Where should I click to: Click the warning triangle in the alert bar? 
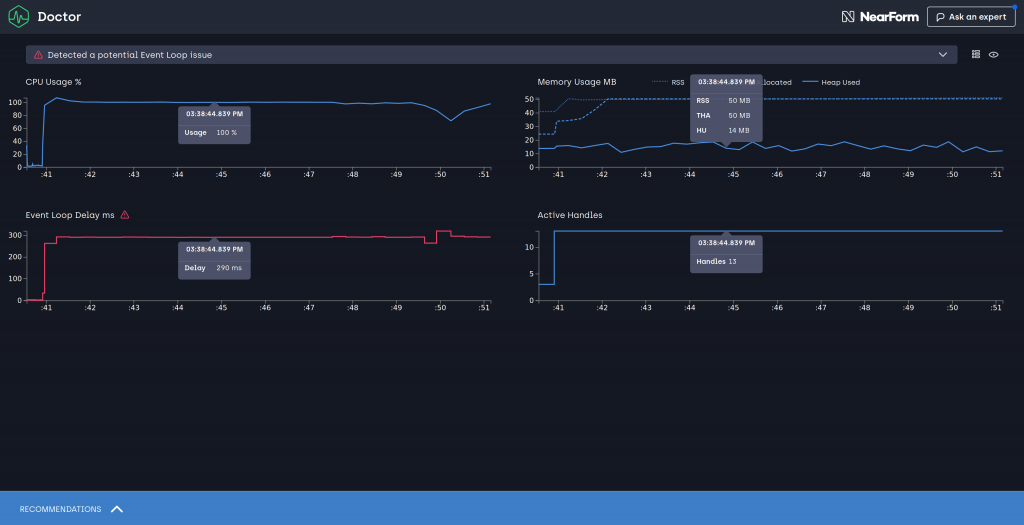tap(38, 55)
